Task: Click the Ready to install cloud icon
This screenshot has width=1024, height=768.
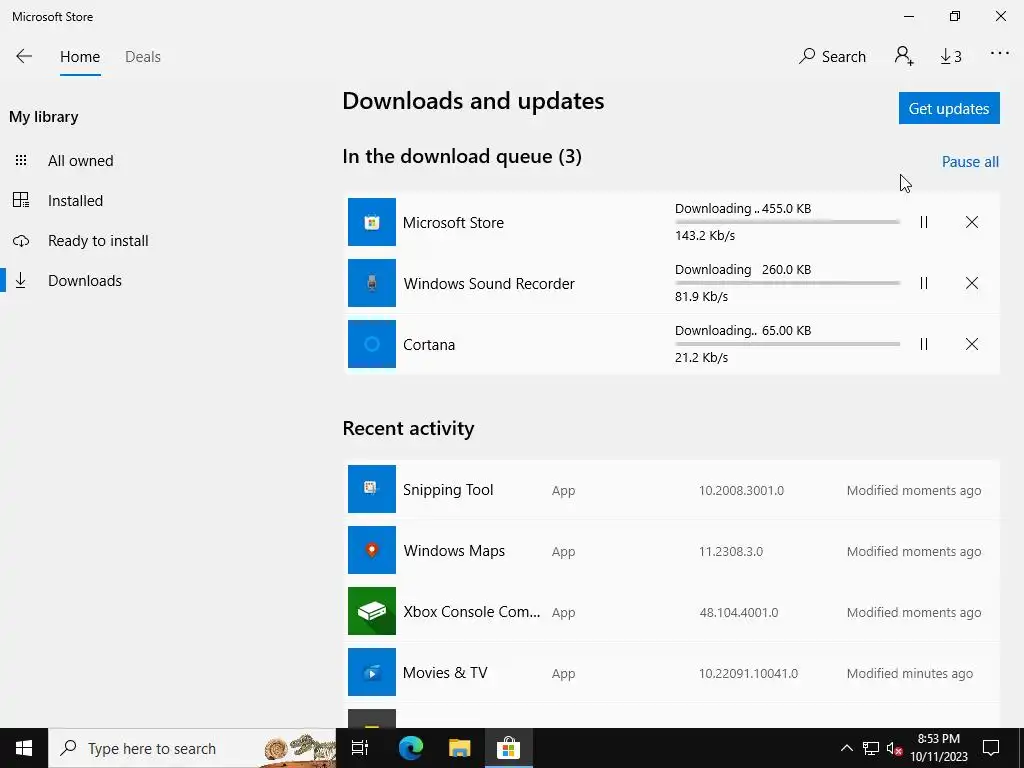Action: [x=21, y=241]
